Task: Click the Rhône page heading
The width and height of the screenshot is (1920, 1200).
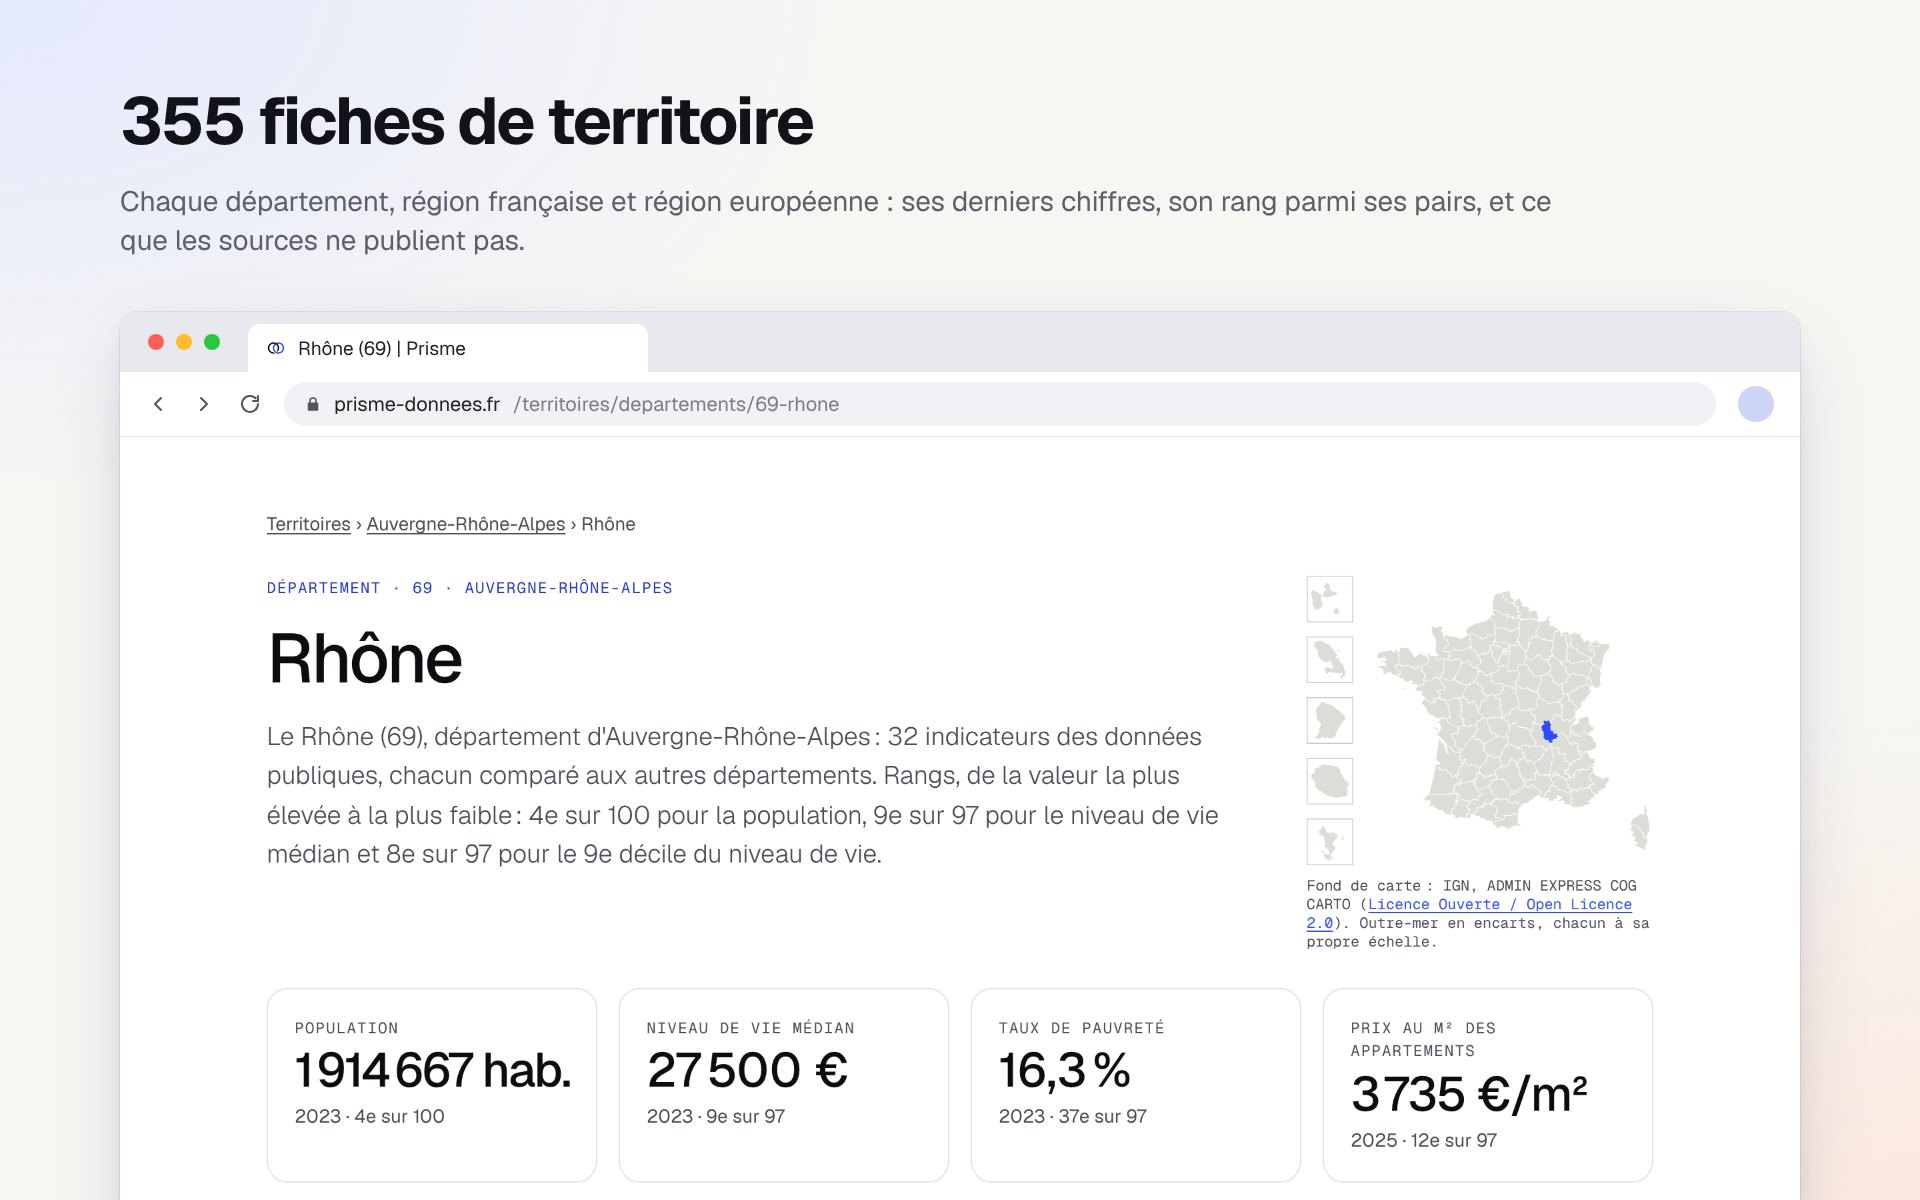Action: click(365, 659)
